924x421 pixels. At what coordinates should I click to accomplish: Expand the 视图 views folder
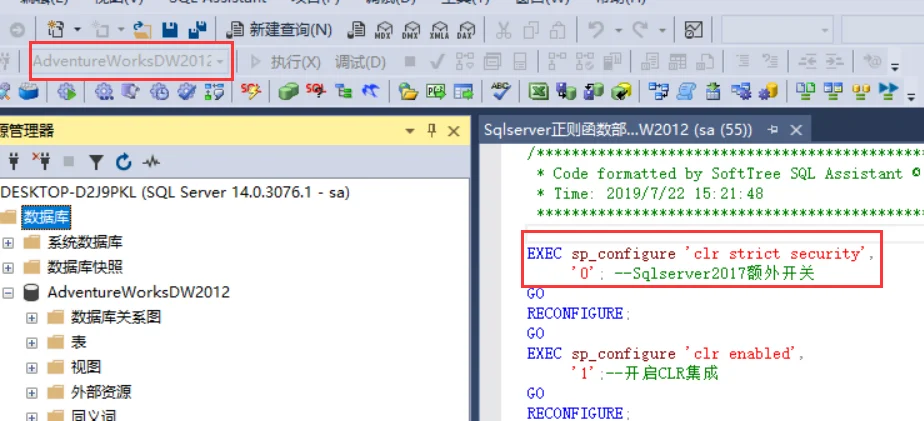32,368
